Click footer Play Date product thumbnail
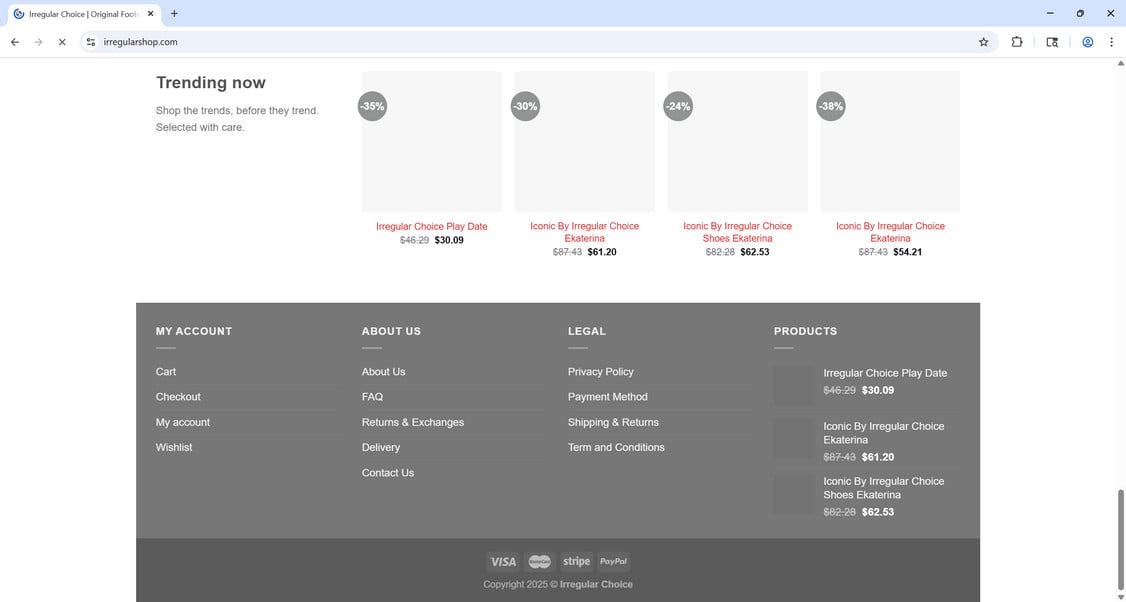The height and width of the screenshot is (602, 1126). coord(794,385)
